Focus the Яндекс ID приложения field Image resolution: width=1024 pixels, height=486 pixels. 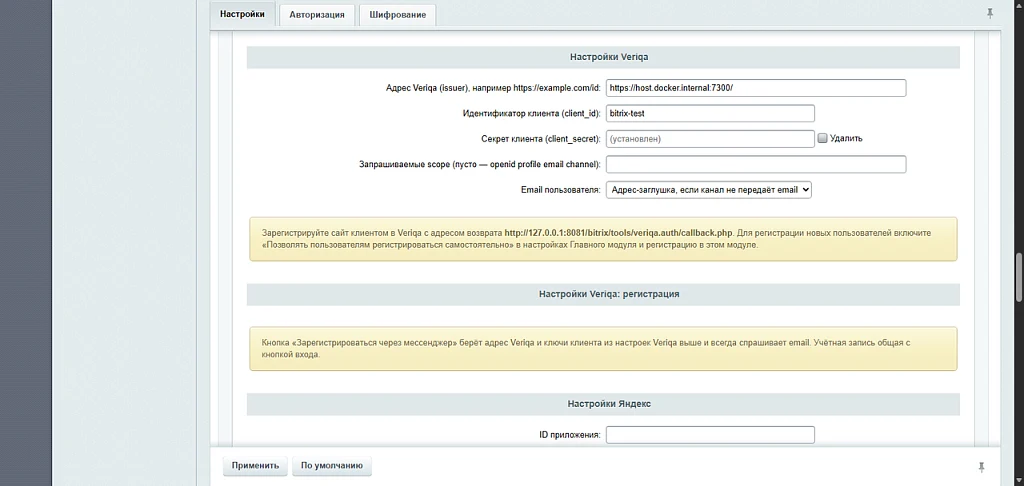[x=710, y=434]
